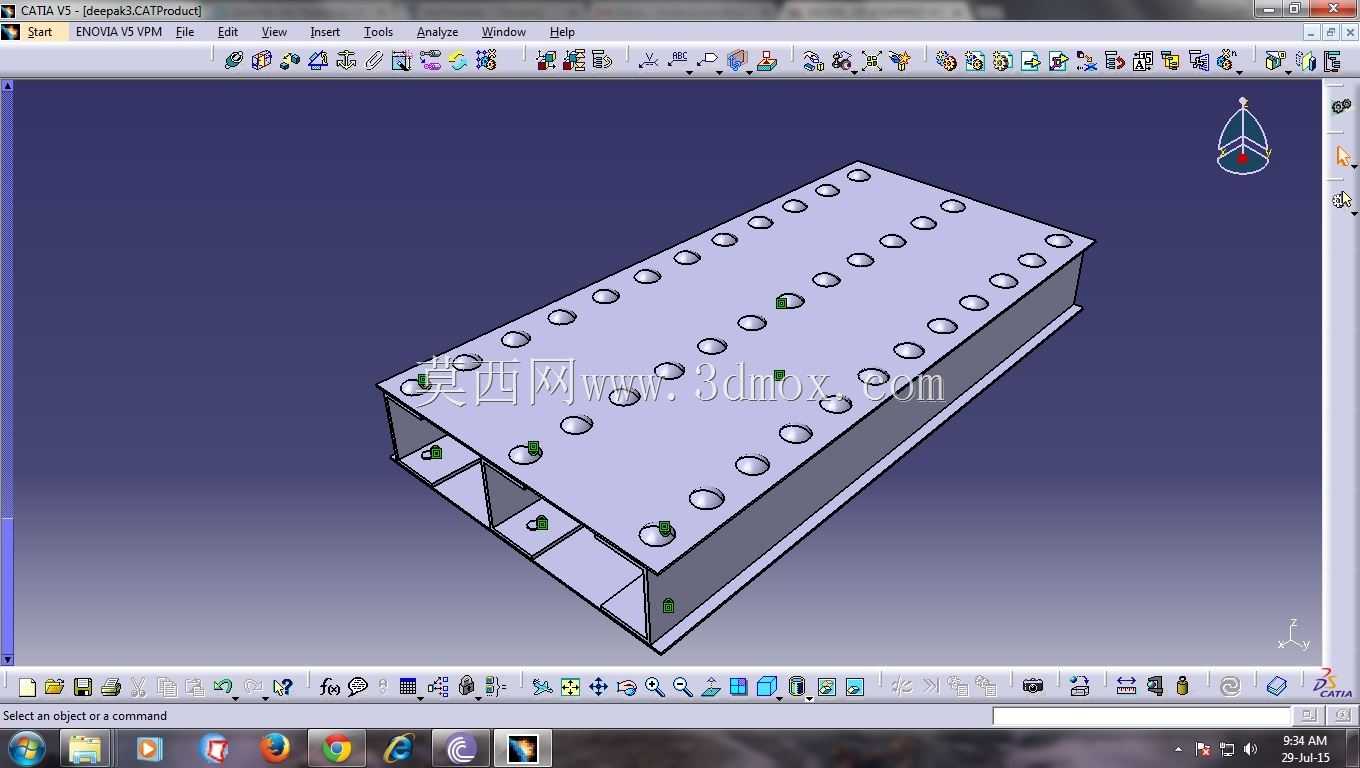Open Google Chrome from the taskbar
Image resolution: width=1360 pixels, height=768 pixels.
tap(337, 748)
